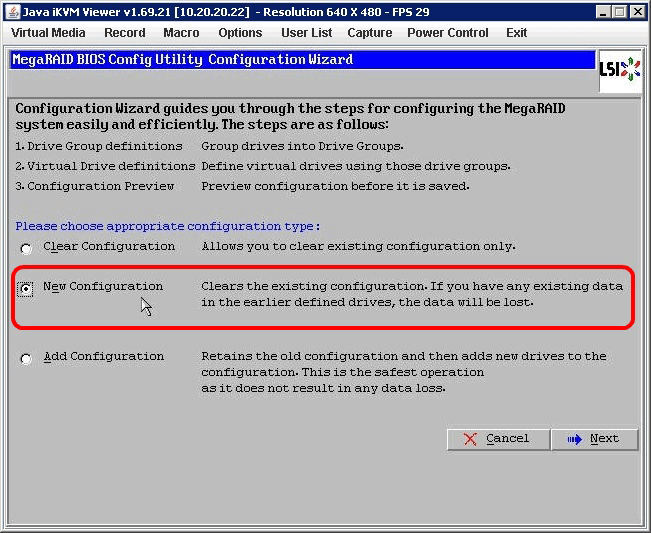Open the Capture menu

(370, 33)
